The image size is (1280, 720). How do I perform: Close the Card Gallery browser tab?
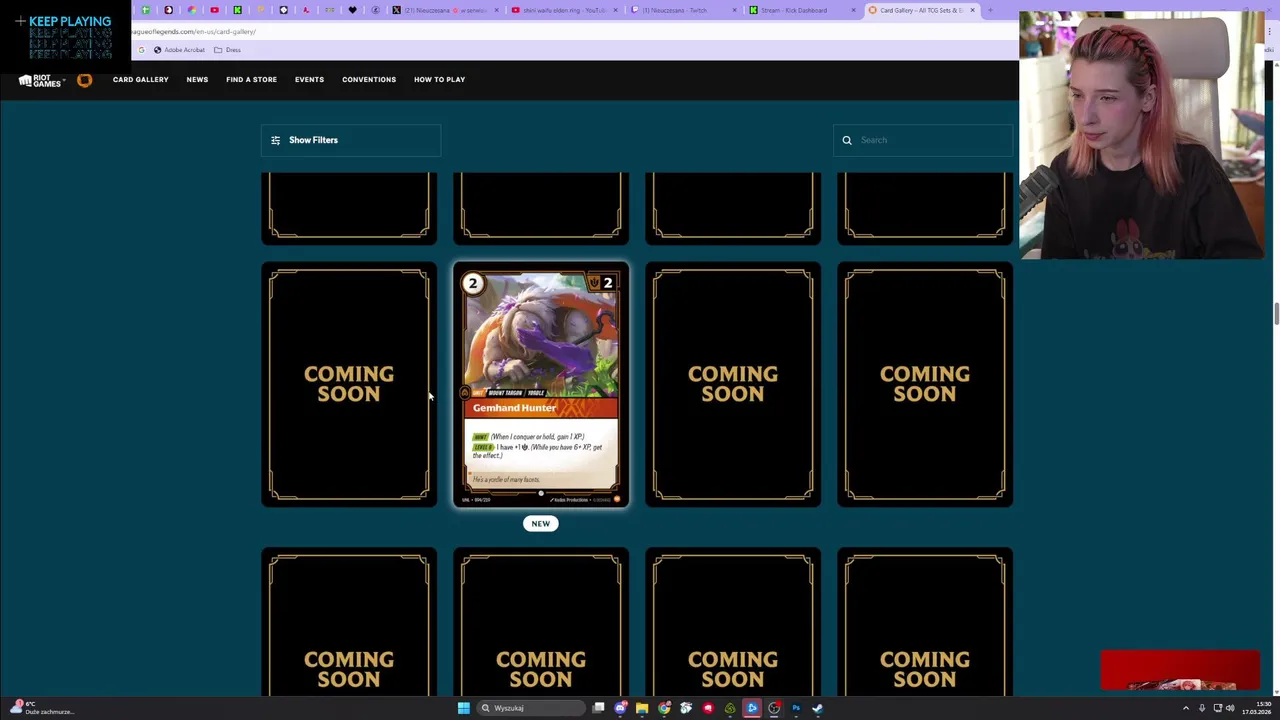coord(972,10)
